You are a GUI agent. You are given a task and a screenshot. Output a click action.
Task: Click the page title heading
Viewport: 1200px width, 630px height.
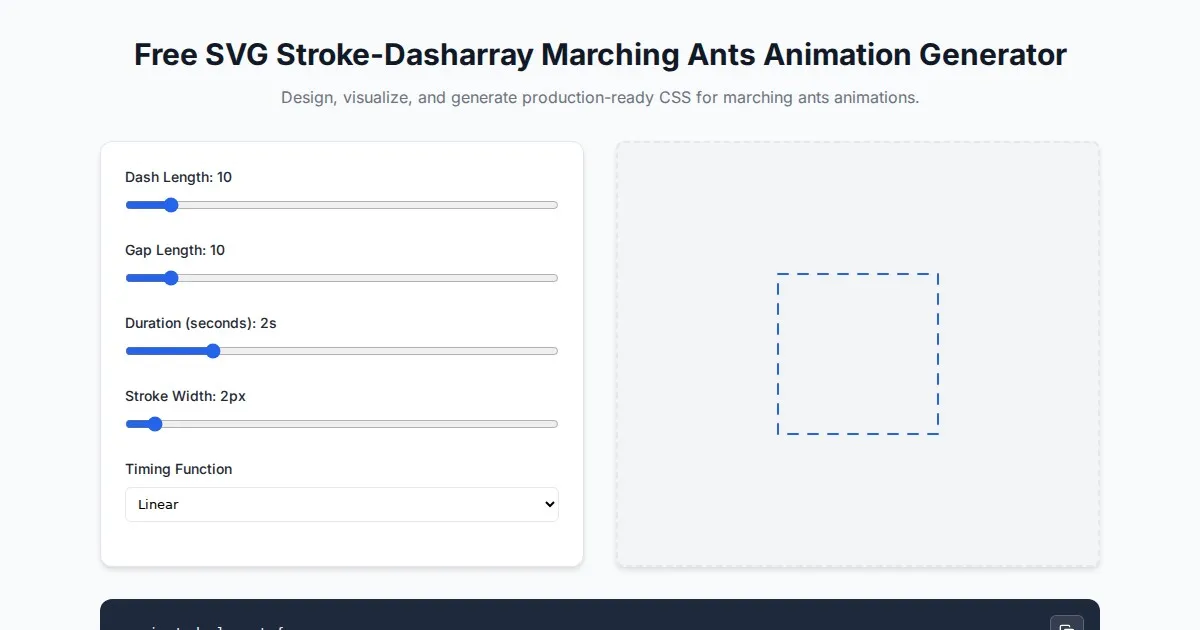pyautogui.click(x=600, y=54)
